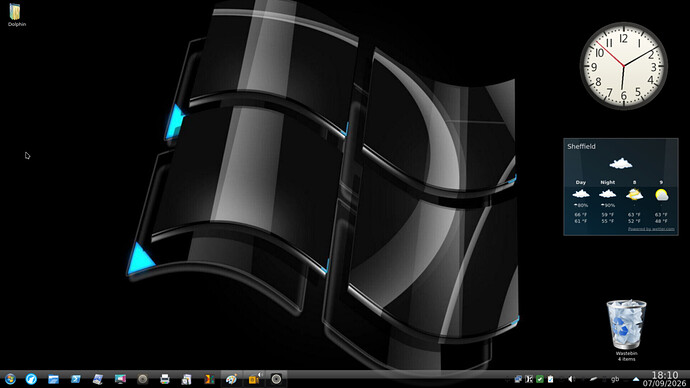This screenshot has width=690, height=388.
Task: Open the tilted document editor taskbar icon
Action: point(98,379)
